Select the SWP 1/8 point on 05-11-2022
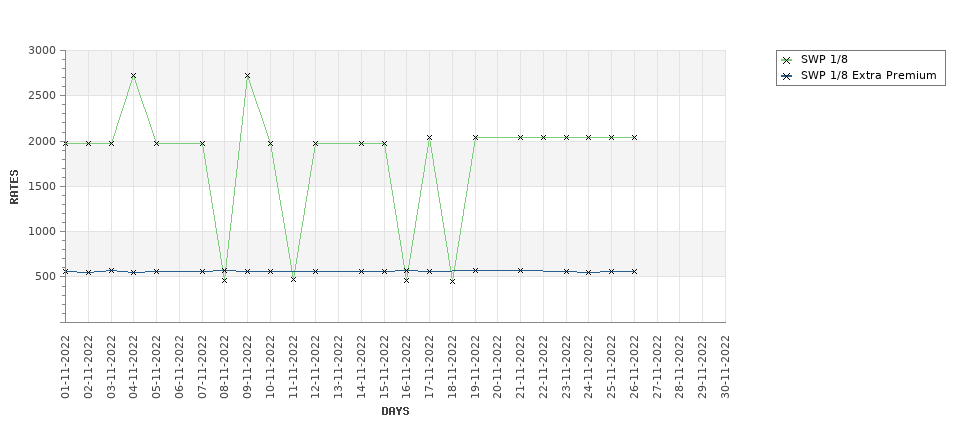The height and width of the screenshot is (429, 975). point(157,144)
